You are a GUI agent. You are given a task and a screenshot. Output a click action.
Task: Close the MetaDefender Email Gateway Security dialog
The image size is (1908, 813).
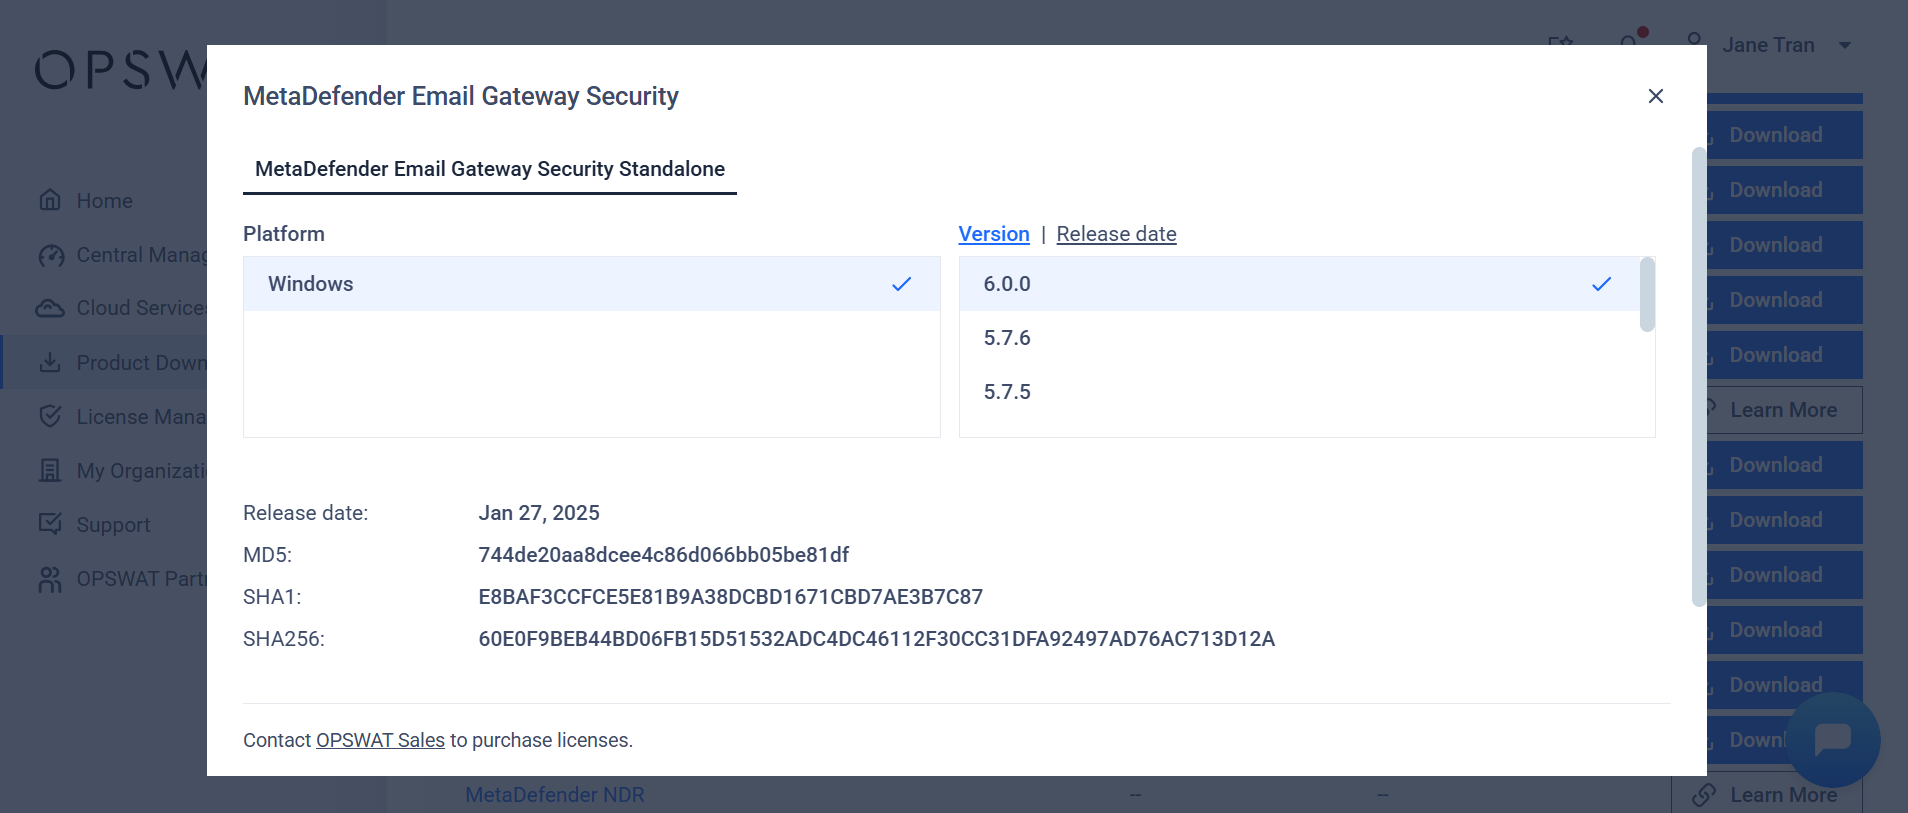tap(1656, 96)
